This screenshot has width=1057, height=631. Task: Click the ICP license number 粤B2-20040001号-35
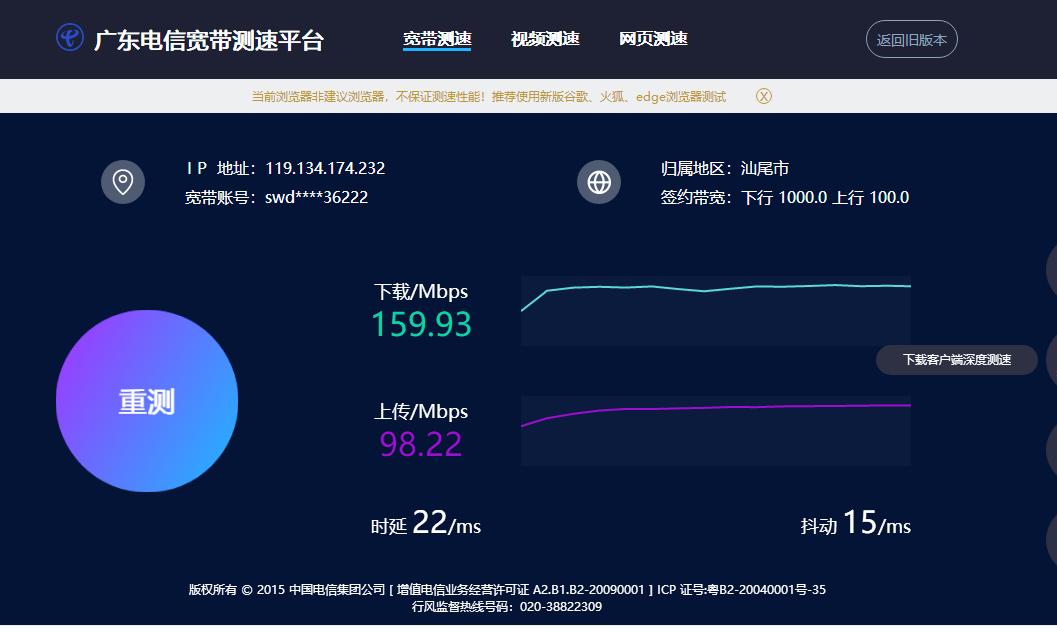tap(769, 590)
